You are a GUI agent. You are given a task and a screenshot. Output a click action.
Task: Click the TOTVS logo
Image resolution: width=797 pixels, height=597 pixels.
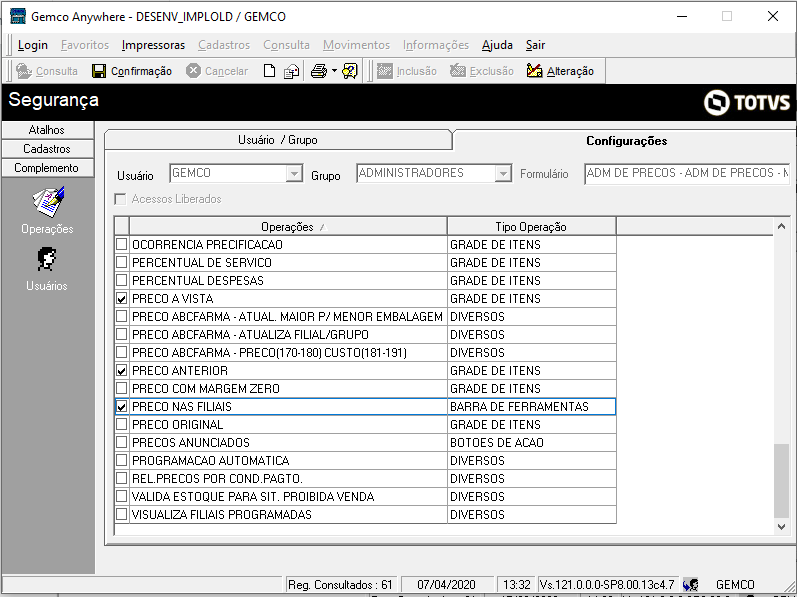tap(747, 103)
